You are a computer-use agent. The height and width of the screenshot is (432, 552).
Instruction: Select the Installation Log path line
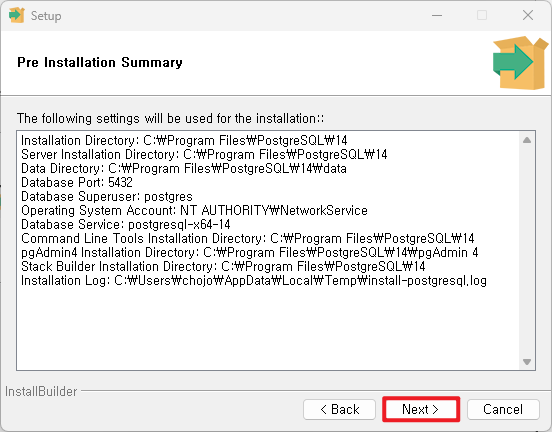click(x=254, y=281)
